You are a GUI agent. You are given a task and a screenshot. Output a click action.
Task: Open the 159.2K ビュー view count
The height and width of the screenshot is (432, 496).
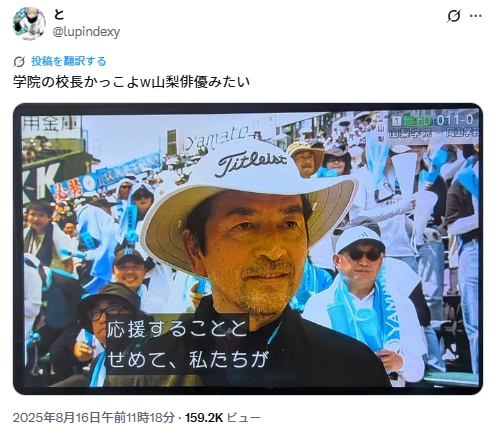223,417
